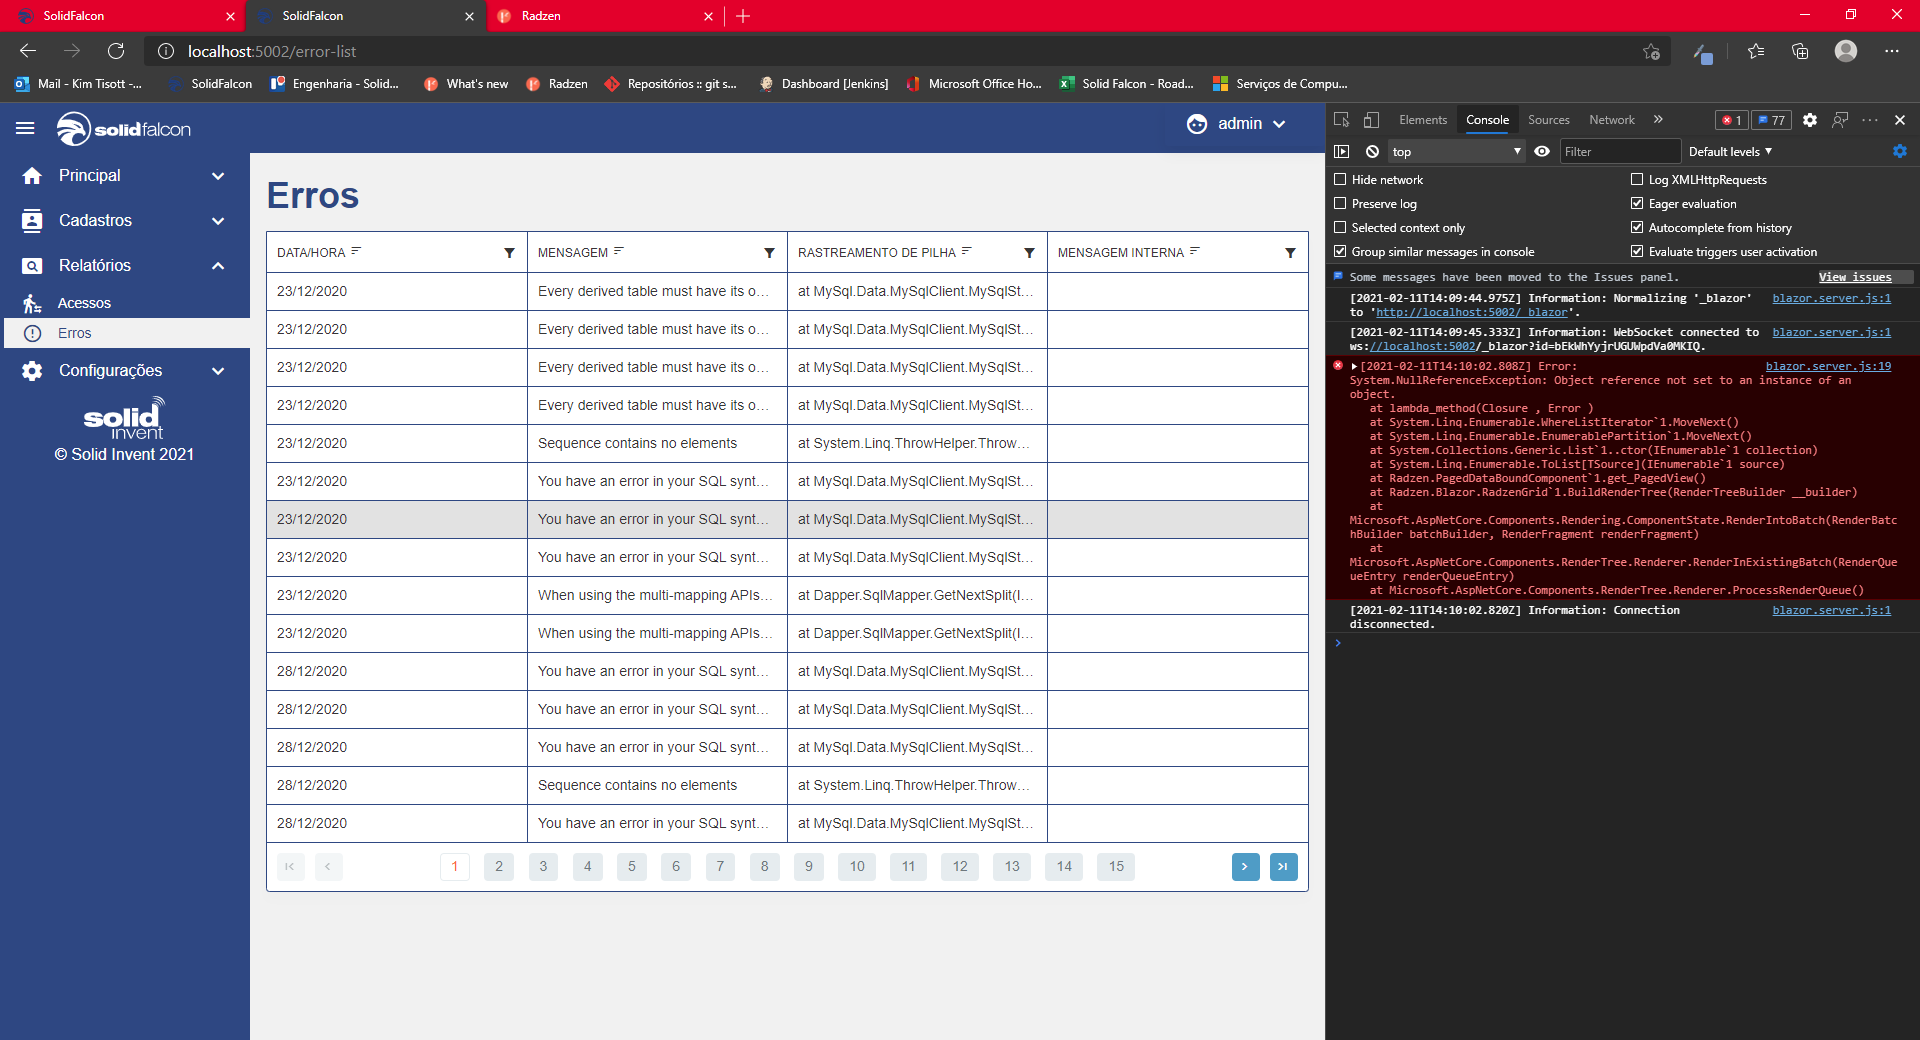Show the console sidebar panel
This screenshot has height=1040, width=1920.
tap(1342, 152)
